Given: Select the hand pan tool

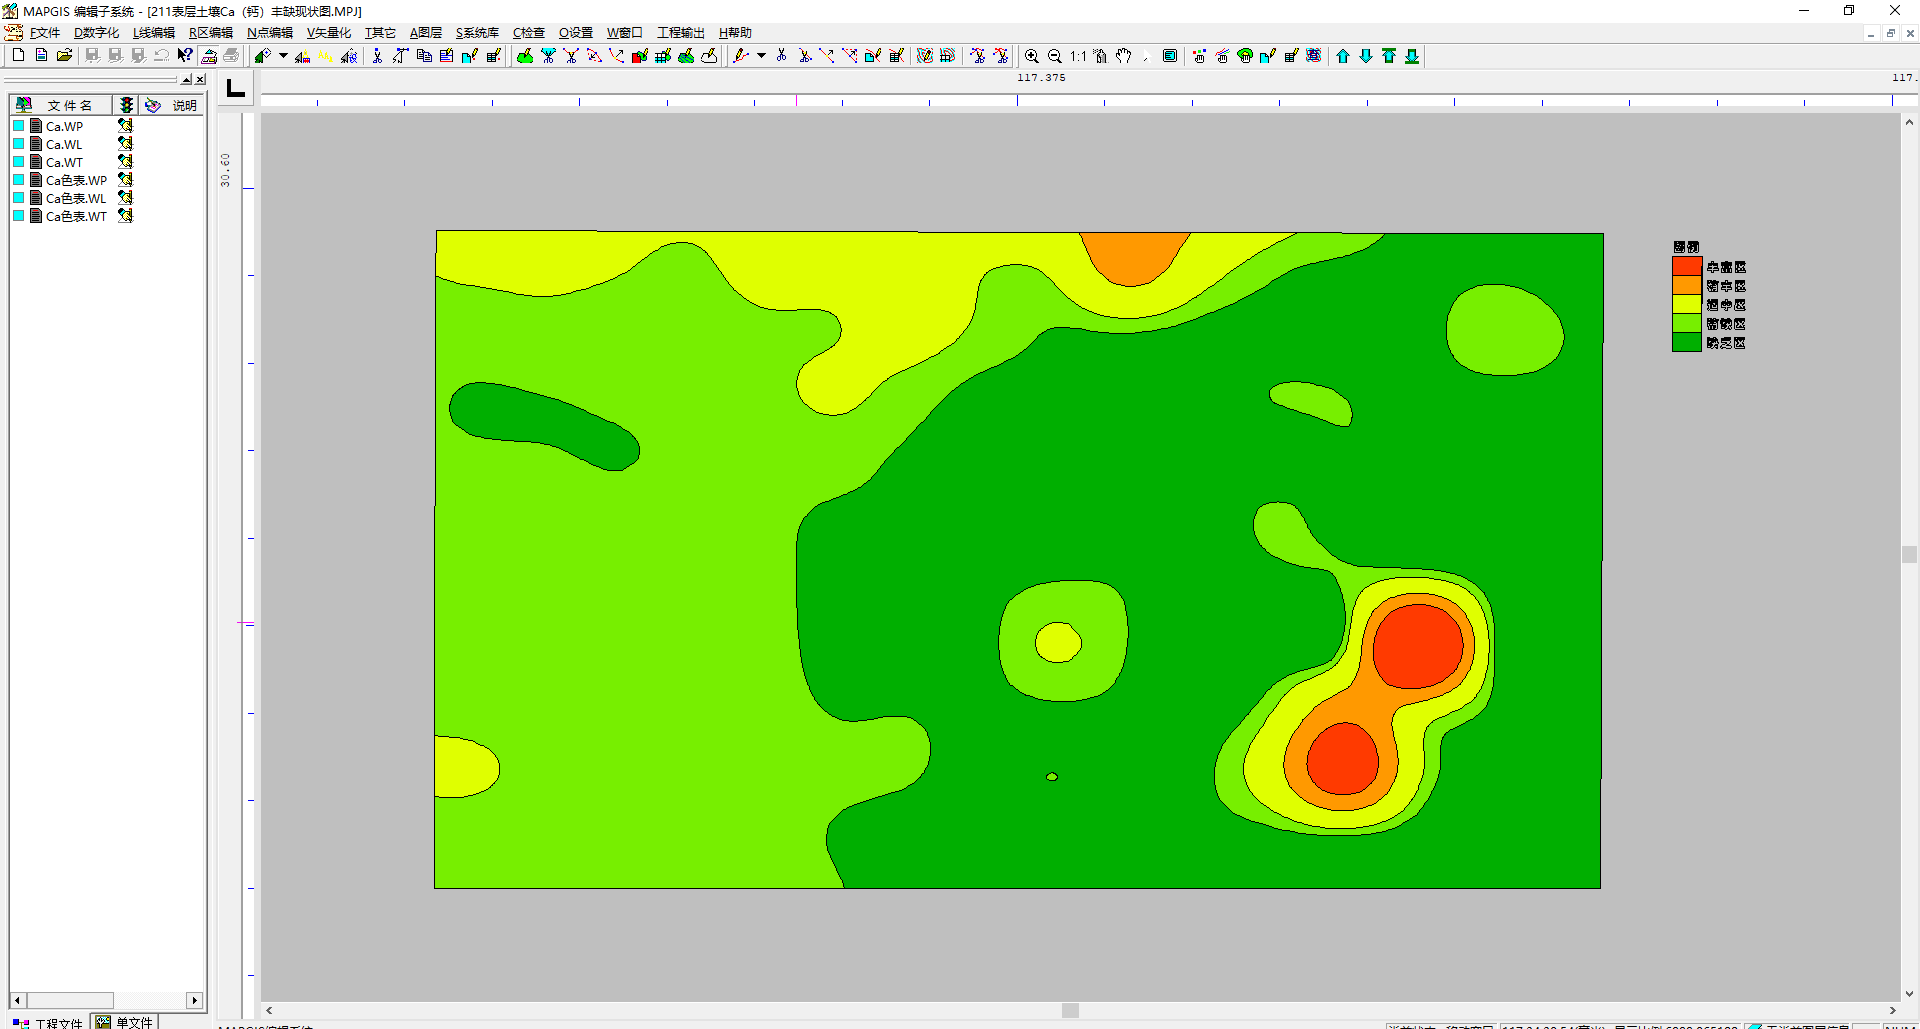Looking at the screenshot, I should tap(1123, 57).
